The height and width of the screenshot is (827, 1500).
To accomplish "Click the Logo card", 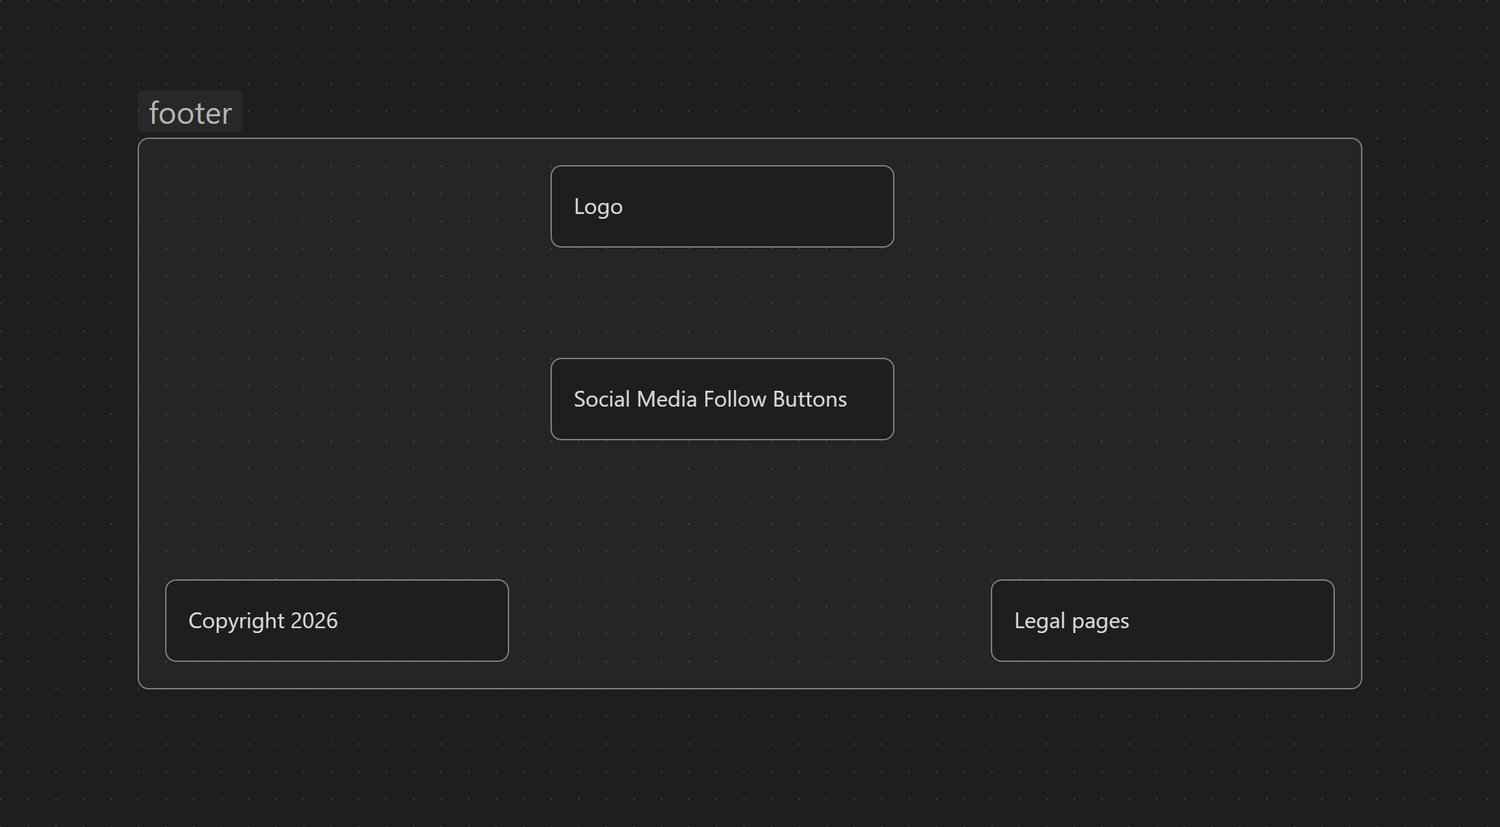I will pos(722,206).
